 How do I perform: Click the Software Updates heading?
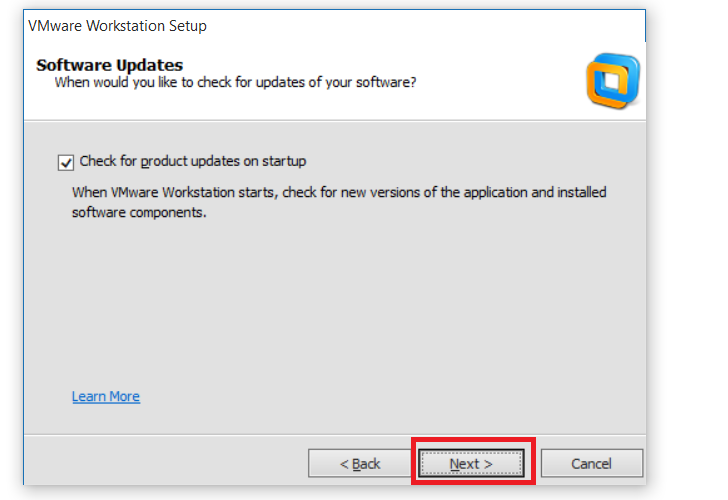pos(109,65)
